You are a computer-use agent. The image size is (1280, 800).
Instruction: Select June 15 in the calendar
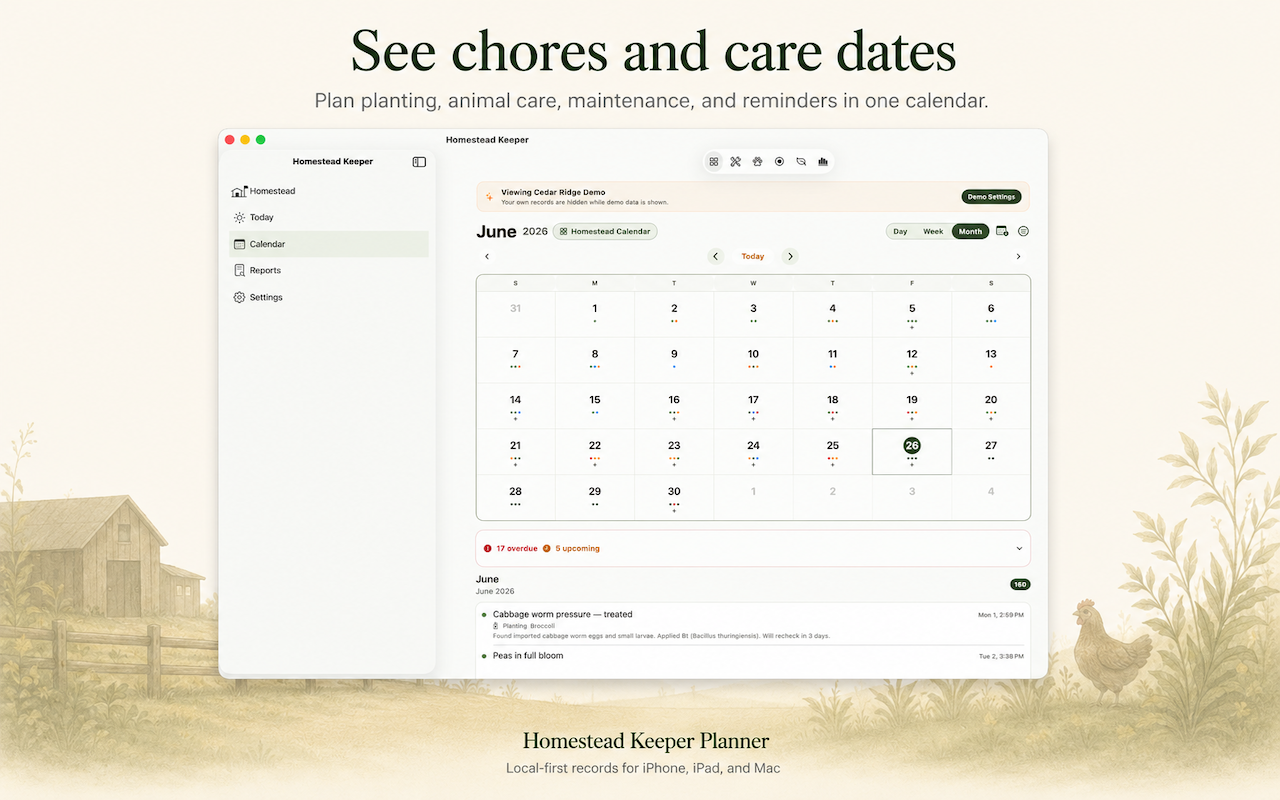pos(595,405)
